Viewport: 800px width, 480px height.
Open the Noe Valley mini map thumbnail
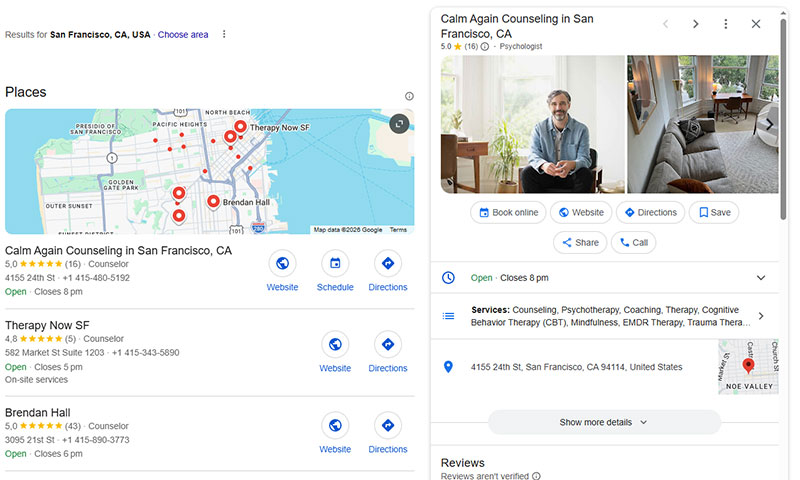pyautogui.click(x=748, y=367)
